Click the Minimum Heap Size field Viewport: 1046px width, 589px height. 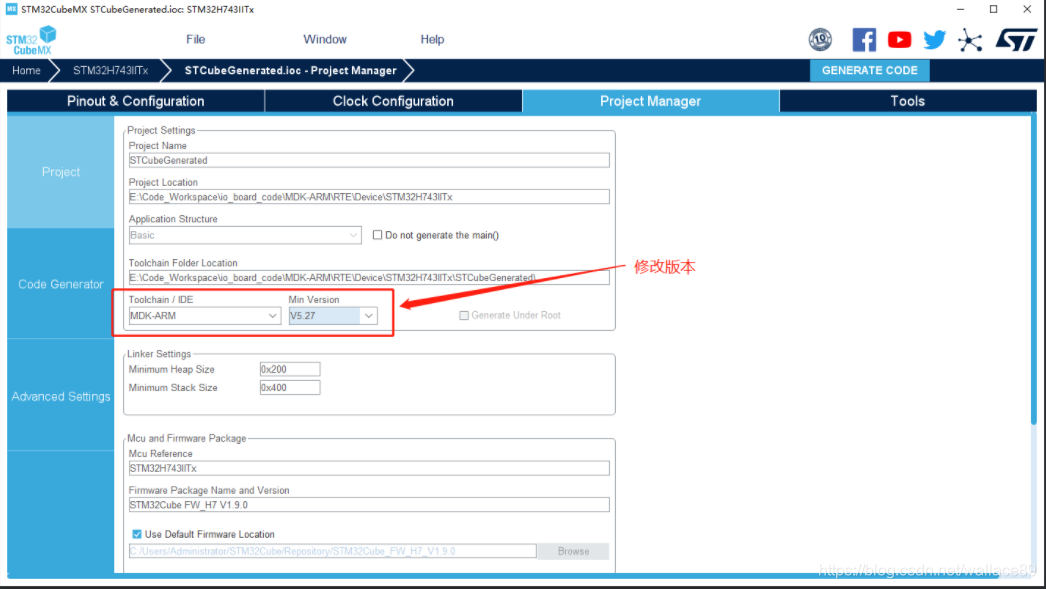pos(289,368)
